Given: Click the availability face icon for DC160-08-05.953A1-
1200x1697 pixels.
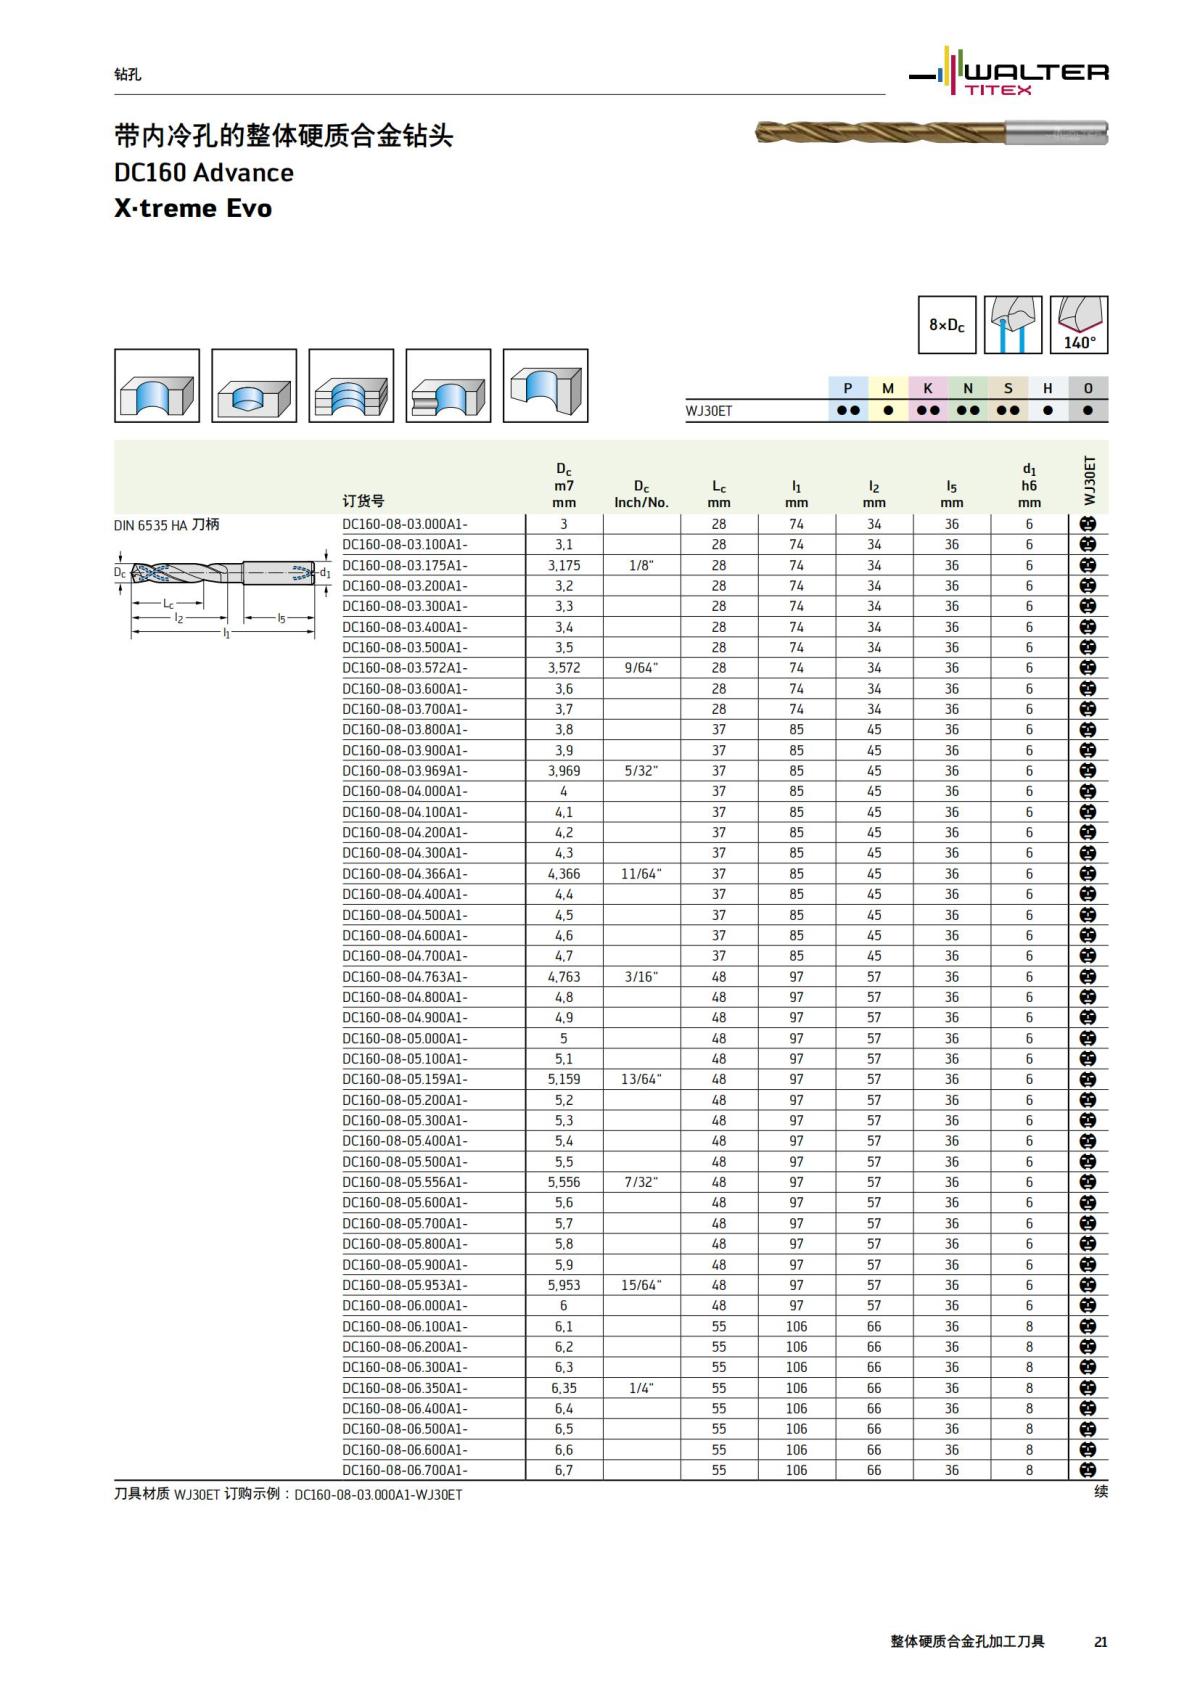Looking at the screenshot, I should click(1088, 1285).
